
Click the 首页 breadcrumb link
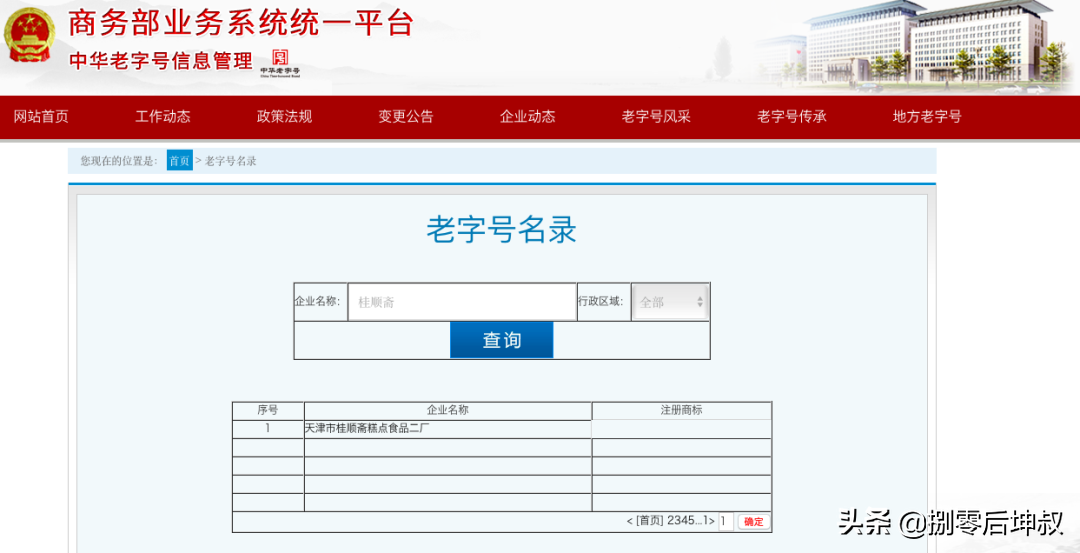tap(180, 161)
